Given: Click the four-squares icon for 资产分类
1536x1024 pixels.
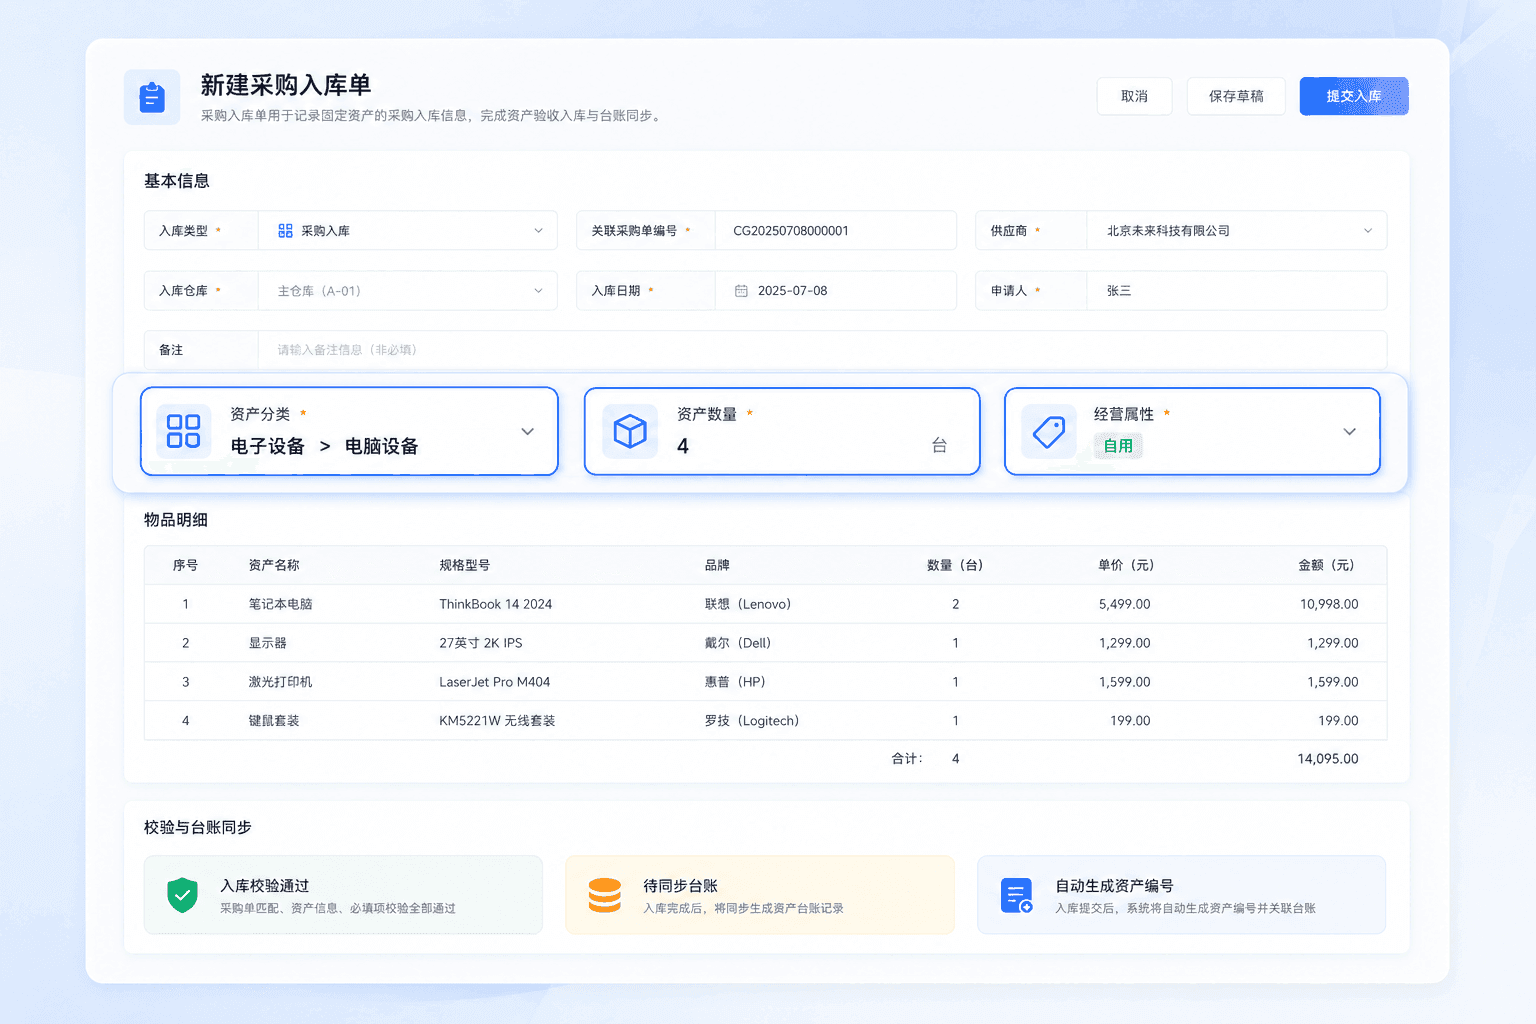Looking at the screenshot, I should point(184,431).
